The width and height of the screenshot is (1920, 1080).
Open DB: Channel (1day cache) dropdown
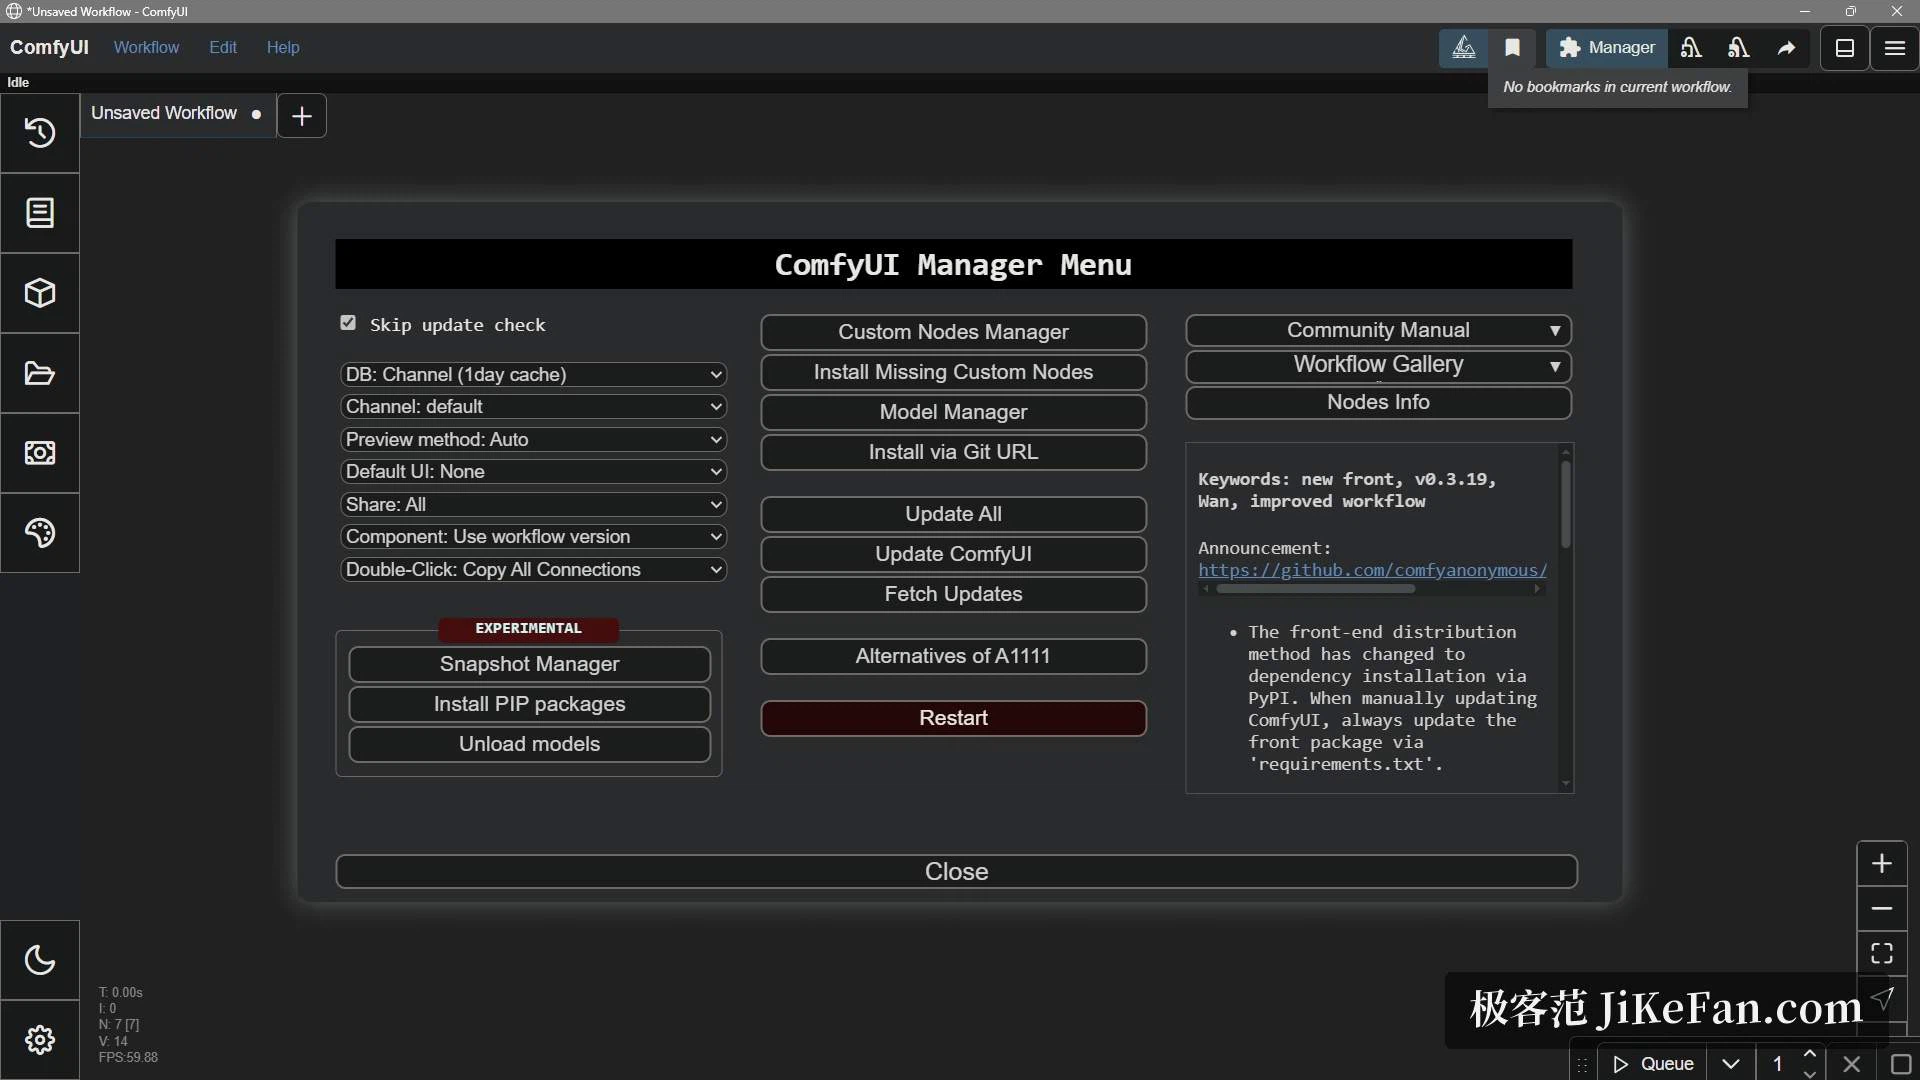tap(533, 375)
